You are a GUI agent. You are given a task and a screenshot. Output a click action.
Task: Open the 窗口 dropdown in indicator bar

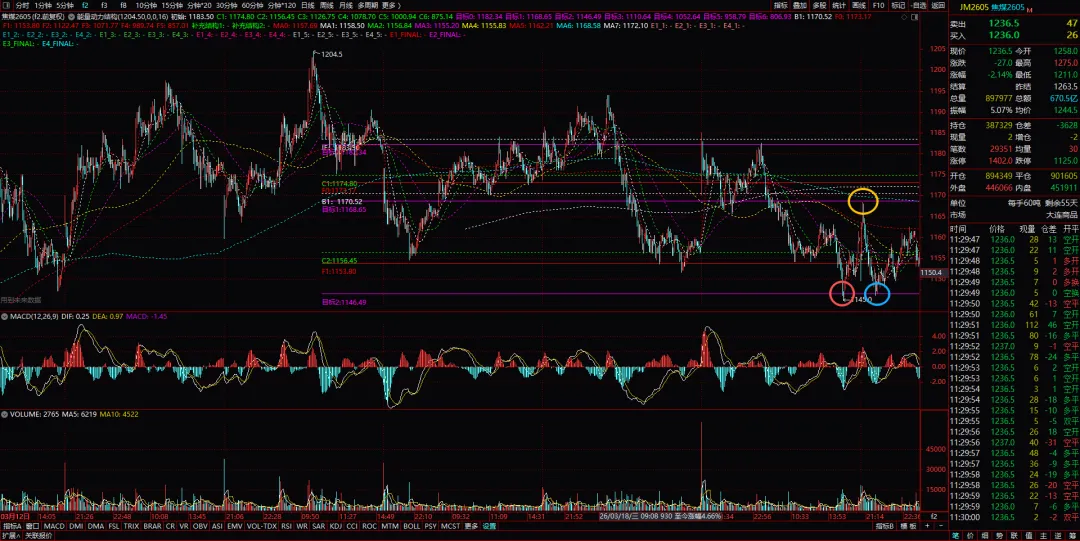coord(32,526)
